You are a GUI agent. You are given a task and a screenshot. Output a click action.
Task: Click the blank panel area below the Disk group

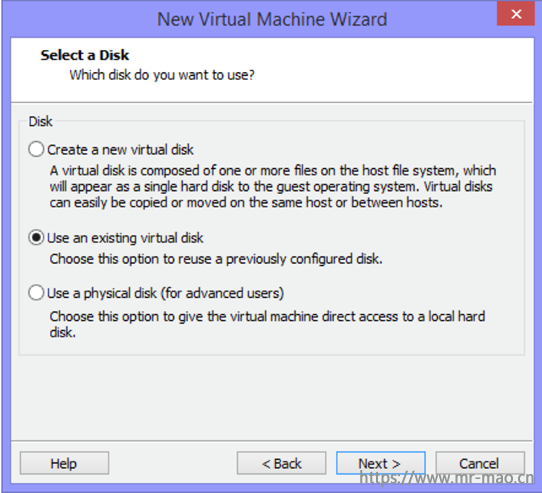tap(272, 398)
